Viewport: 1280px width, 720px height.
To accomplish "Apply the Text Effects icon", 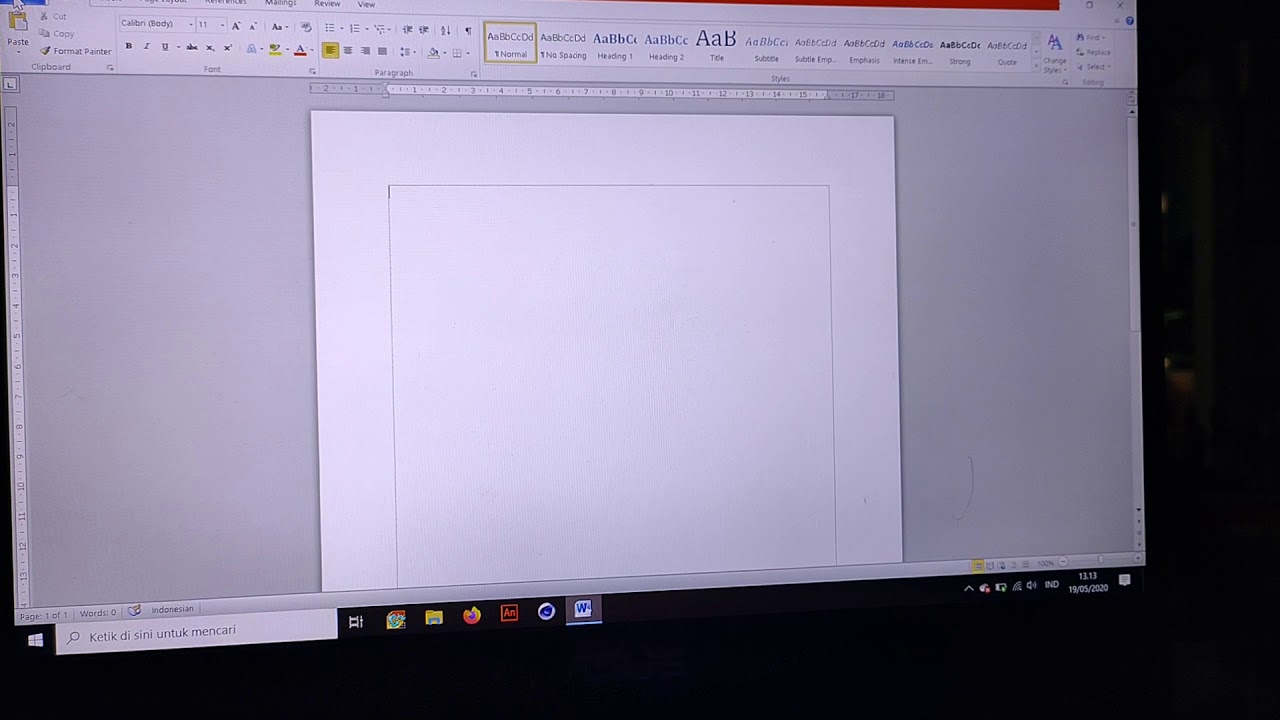I will click(251, 49).
